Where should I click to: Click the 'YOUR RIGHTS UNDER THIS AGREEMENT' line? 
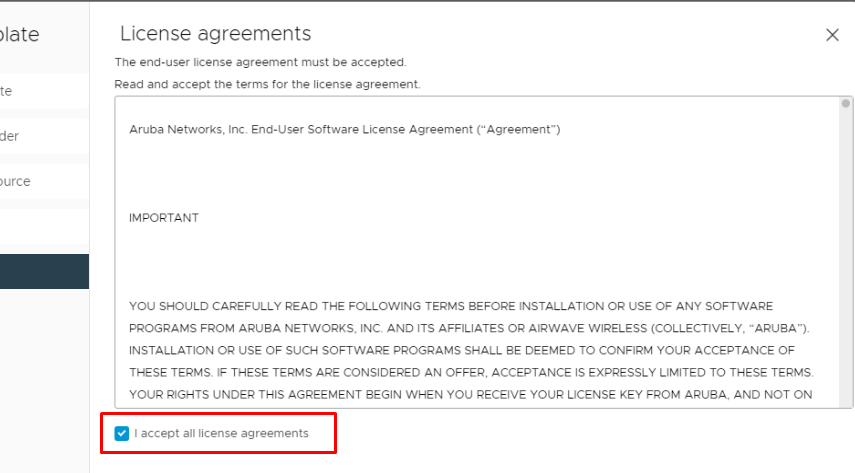[470, 394]
